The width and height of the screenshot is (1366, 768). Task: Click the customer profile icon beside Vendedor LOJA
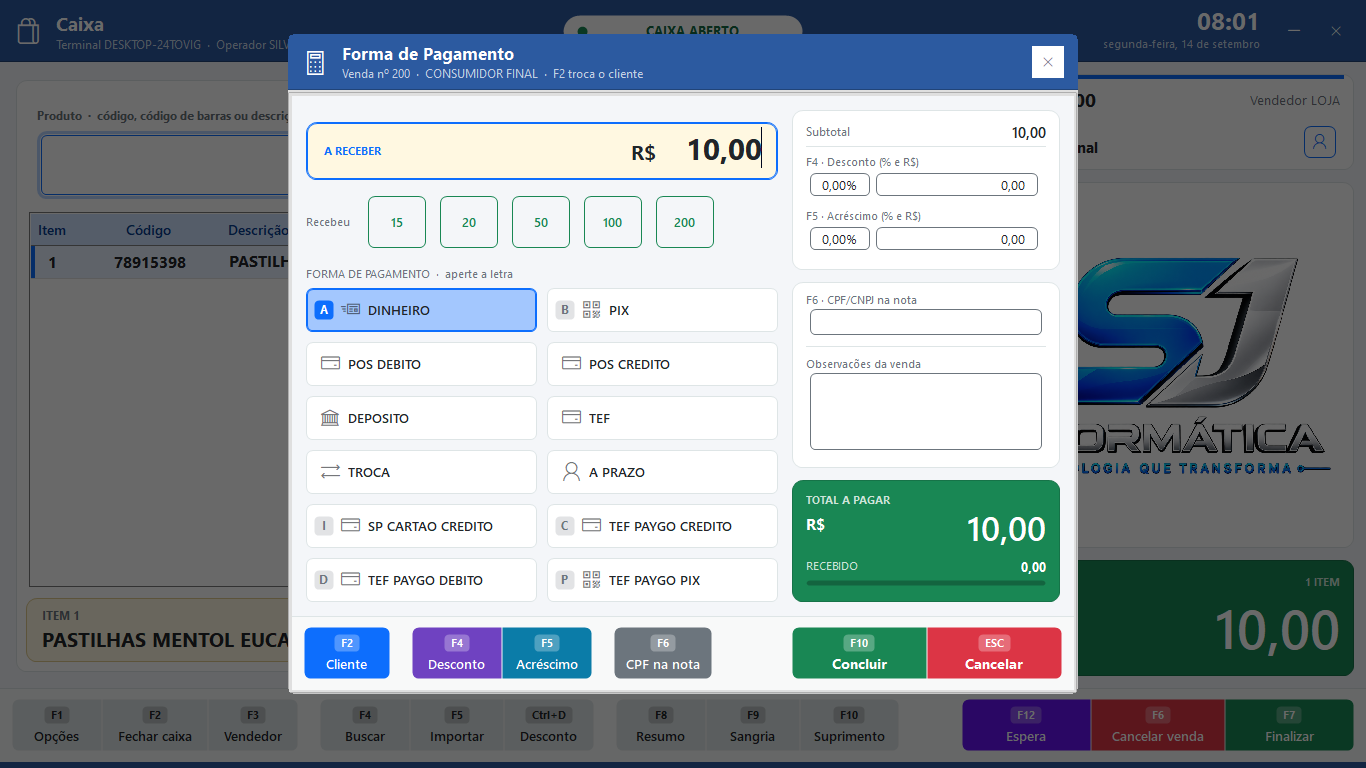[1320, 142]
